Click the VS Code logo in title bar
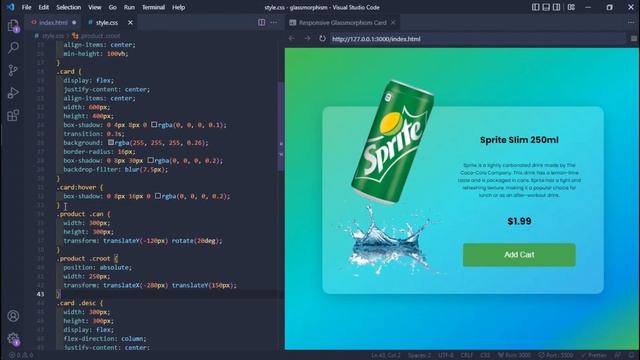 pyautogui.click(x=10, y=7)
